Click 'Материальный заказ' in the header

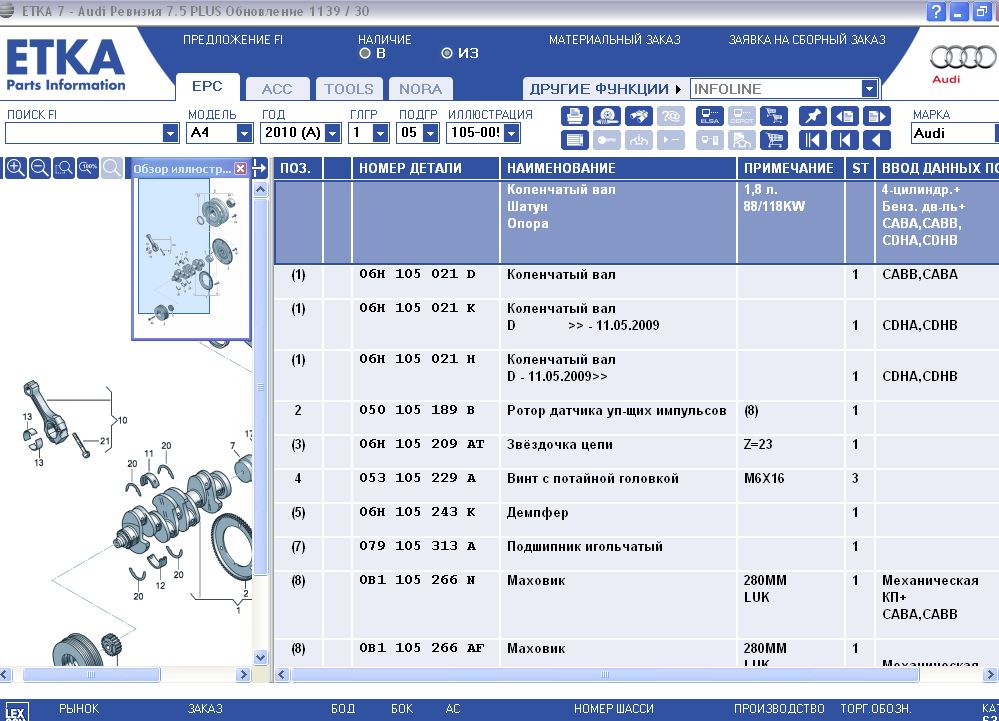[x=614, y=40]
